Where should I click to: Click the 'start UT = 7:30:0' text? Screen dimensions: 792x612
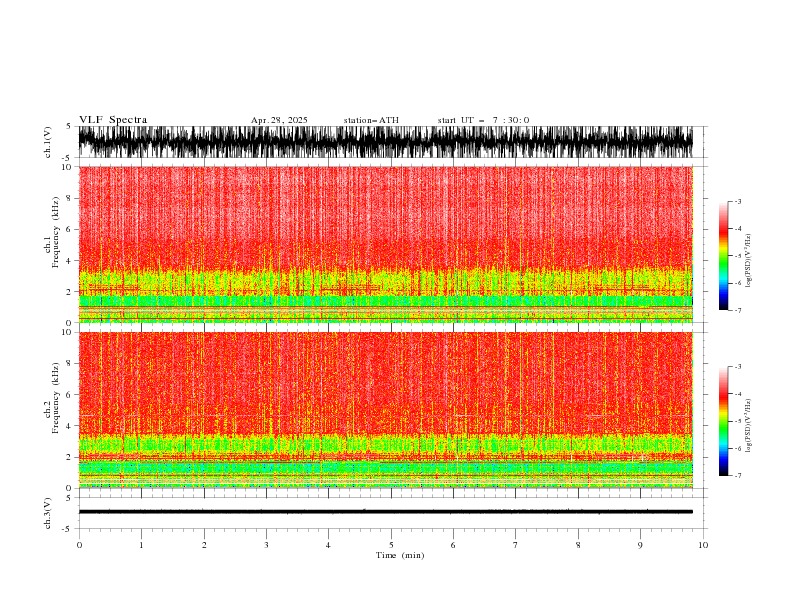[483, 120]
